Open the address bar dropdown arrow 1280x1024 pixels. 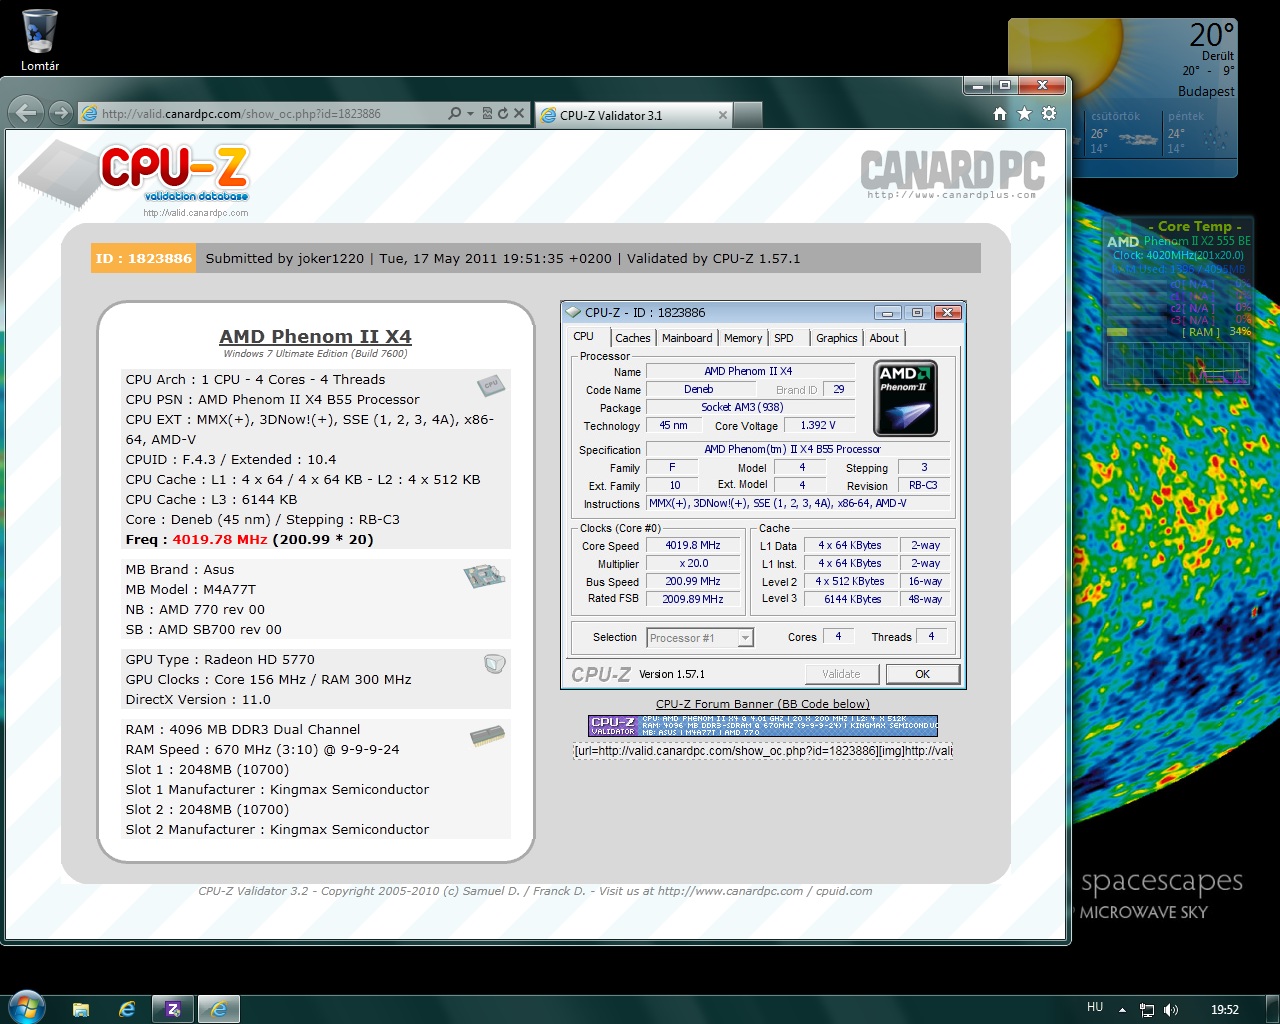coord(470,114)
